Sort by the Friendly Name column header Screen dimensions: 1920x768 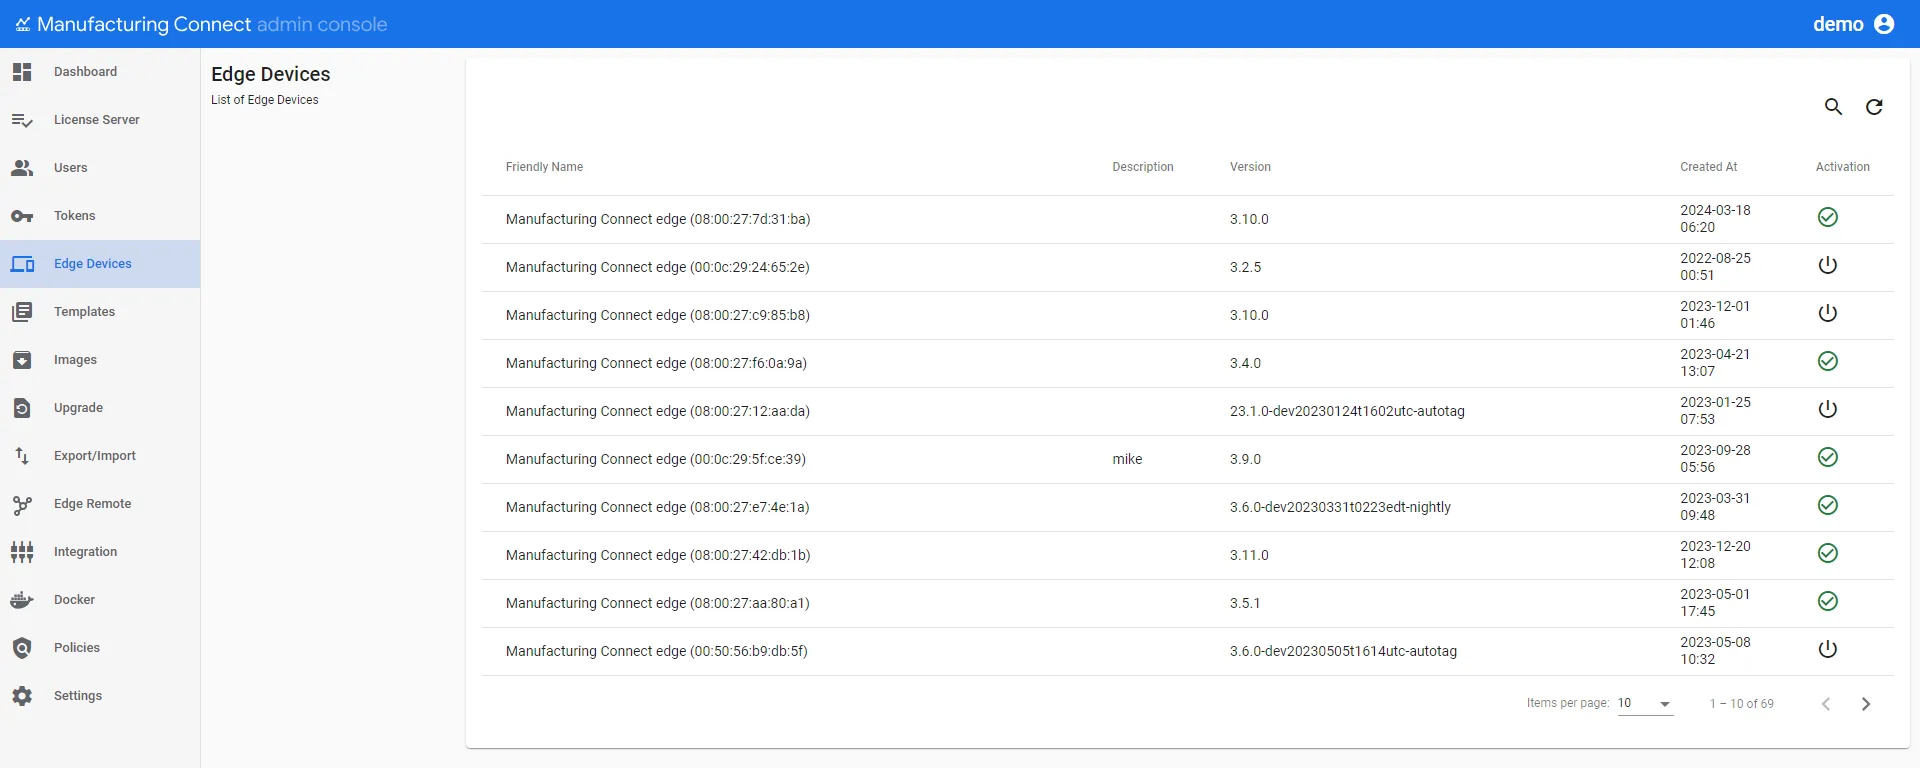(544, 167)
